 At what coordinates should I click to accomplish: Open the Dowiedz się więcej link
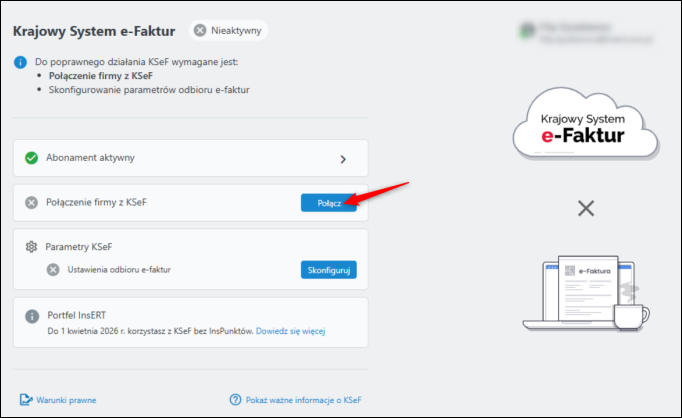point(290,331)
